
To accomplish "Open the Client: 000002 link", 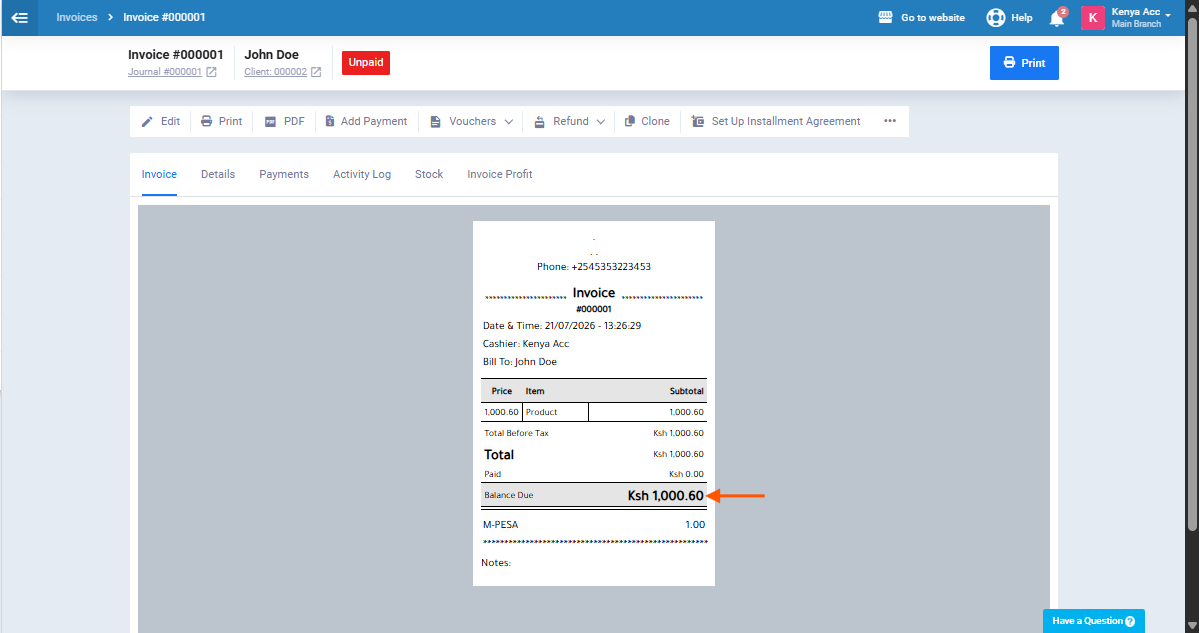I will click(x=275, y=72).
